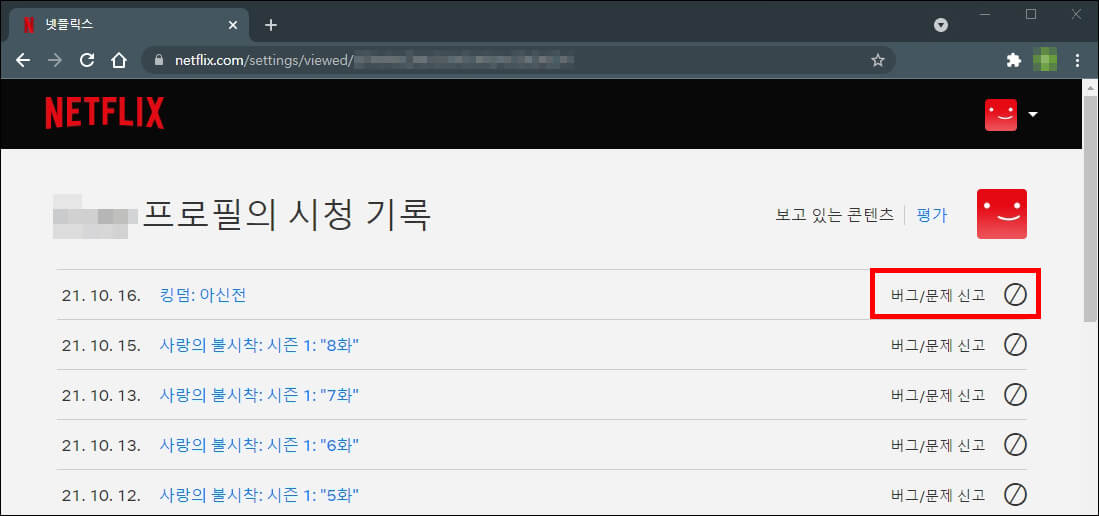Minimize the Chrome window
1099x516 pixels.
pyautogui.click(x=985, y=14)
